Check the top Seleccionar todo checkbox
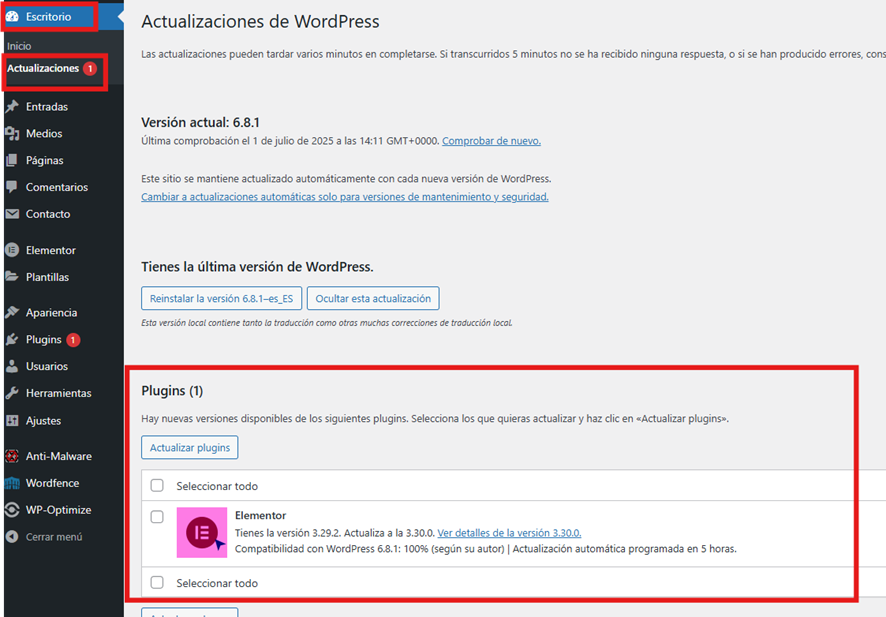886x617 pixels. (157, 485)
